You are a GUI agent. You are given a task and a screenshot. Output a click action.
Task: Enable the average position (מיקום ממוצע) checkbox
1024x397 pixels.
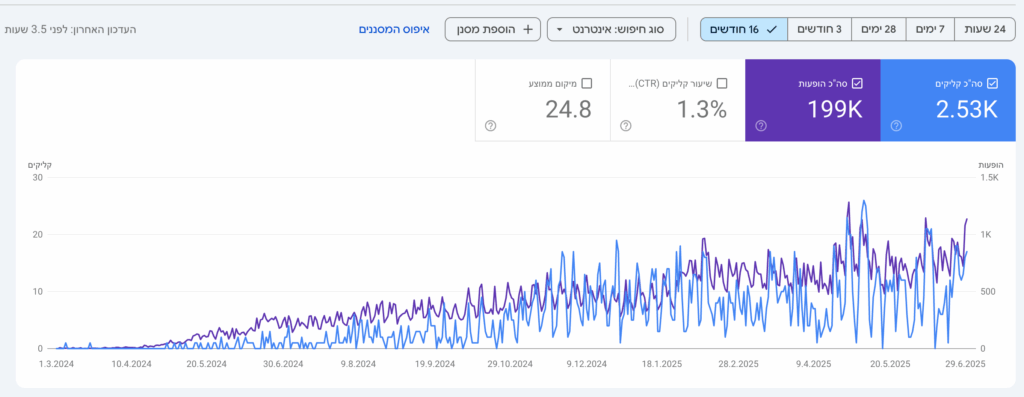tap(586, 83)
